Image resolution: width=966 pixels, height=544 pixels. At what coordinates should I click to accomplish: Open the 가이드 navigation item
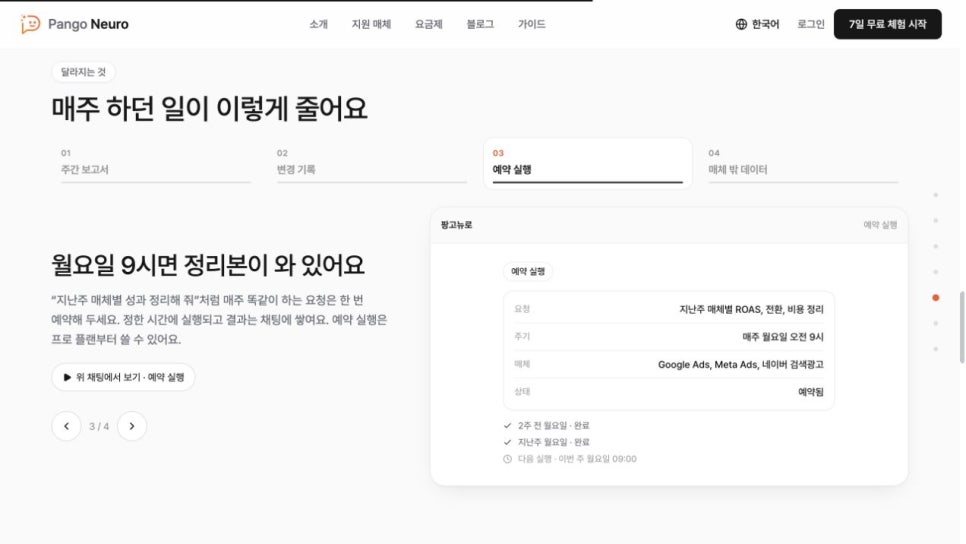point(532,24)
